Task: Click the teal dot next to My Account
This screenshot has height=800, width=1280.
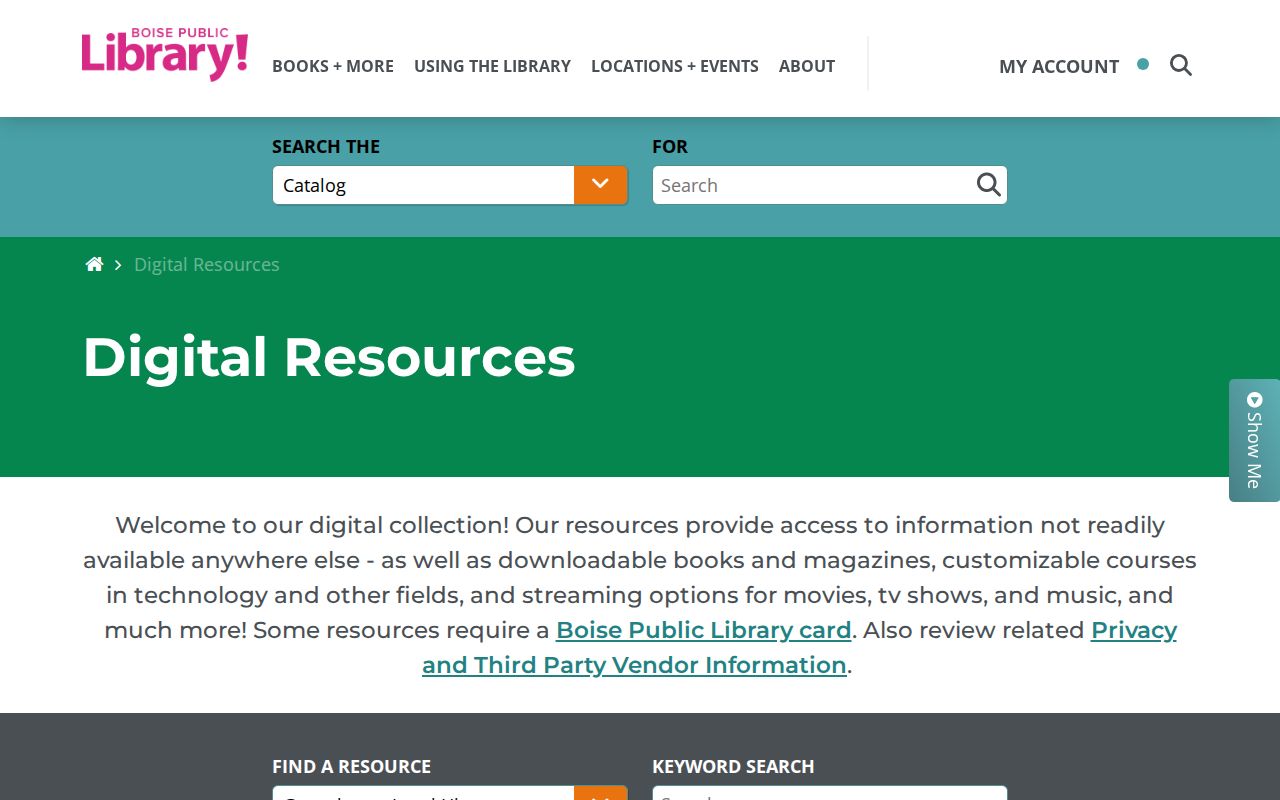Action: click(x=1143, y=64)
